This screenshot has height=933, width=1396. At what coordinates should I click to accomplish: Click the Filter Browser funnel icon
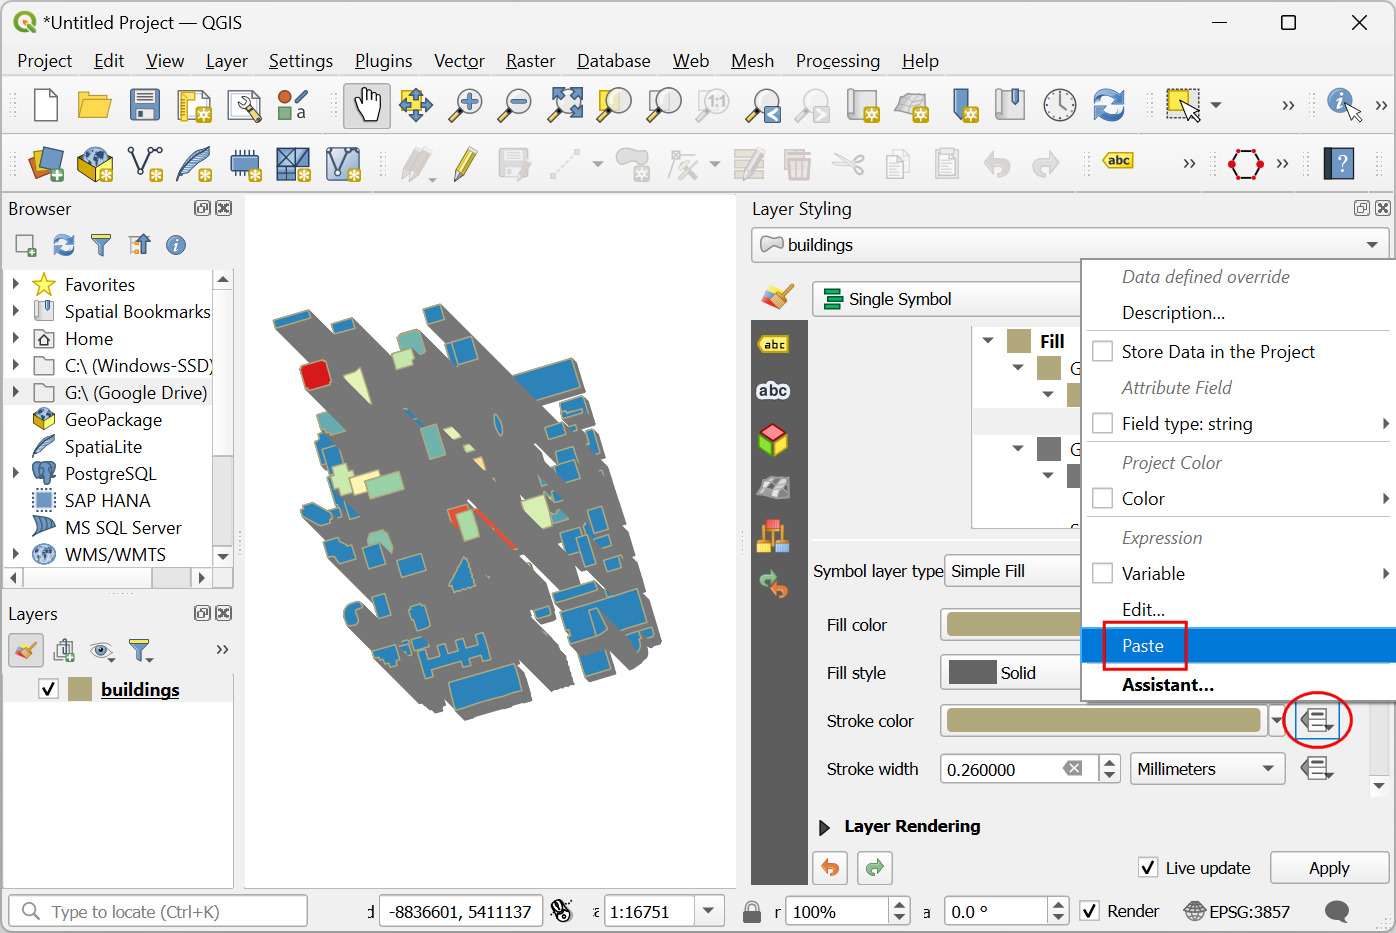pyautogui.click(x=101, y=245)
